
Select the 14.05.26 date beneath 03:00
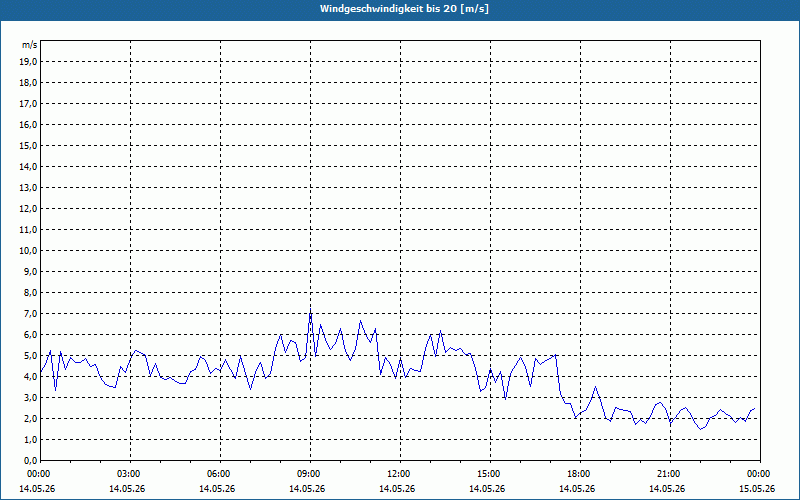[x=127, y=489]
